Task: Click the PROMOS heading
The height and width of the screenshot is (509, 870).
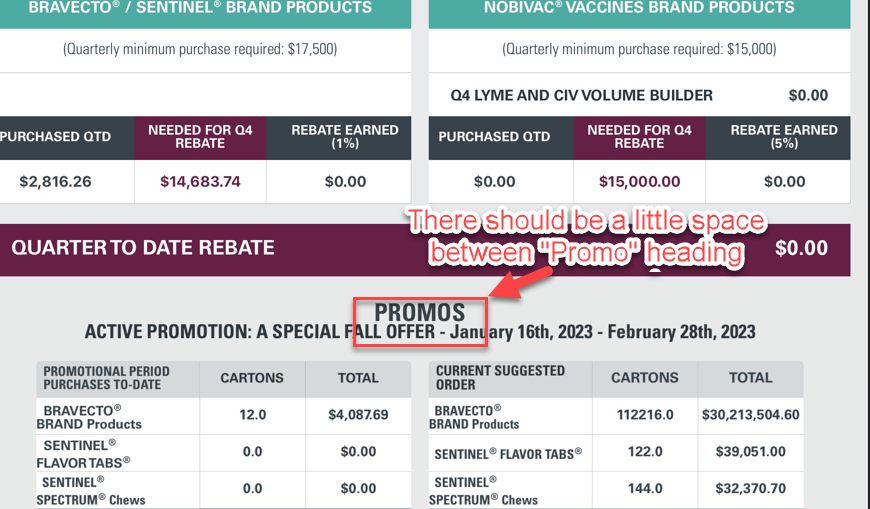Action: (x=419, y=313)
